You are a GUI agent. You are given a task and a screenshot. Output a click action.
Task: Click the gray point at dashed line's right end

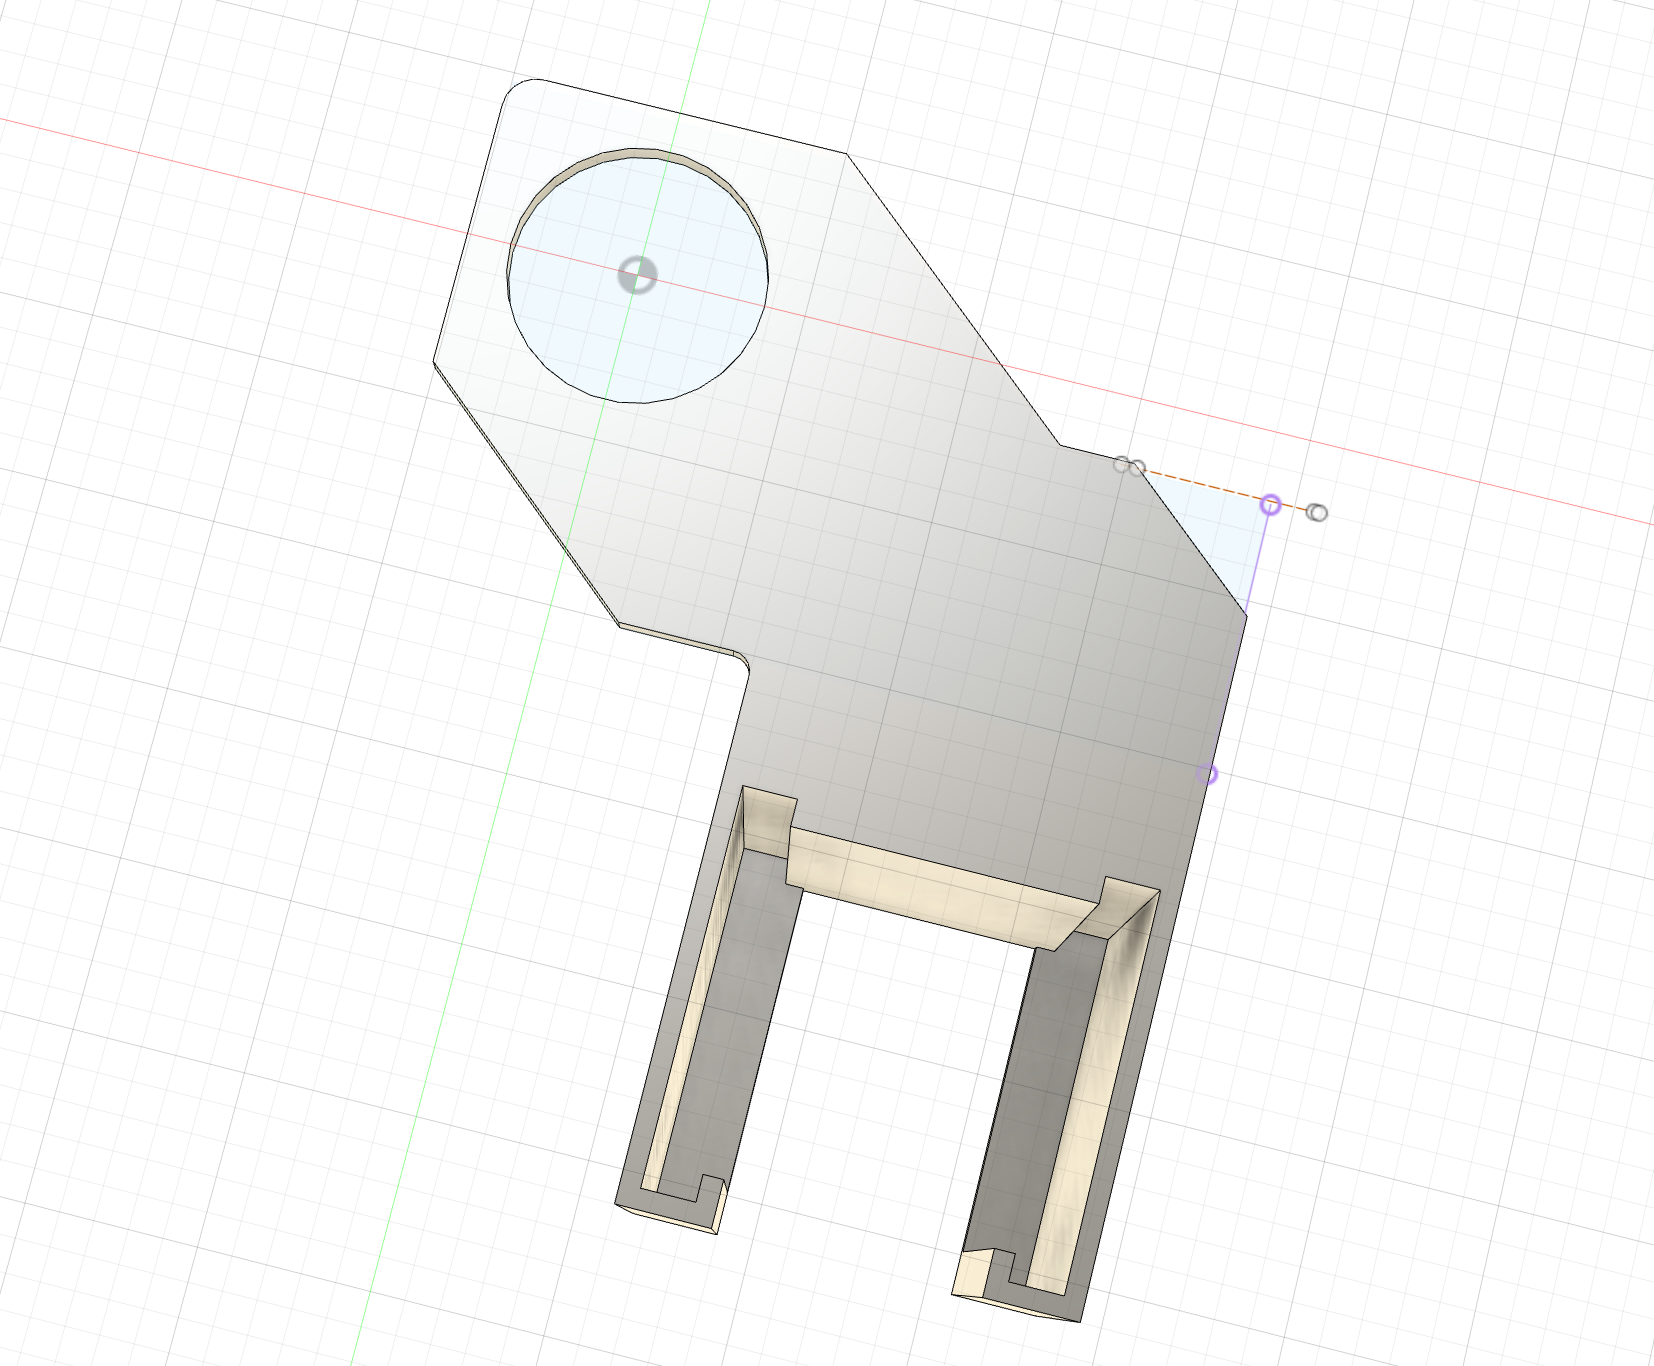pyautogui.click(x=1317, y=513)
